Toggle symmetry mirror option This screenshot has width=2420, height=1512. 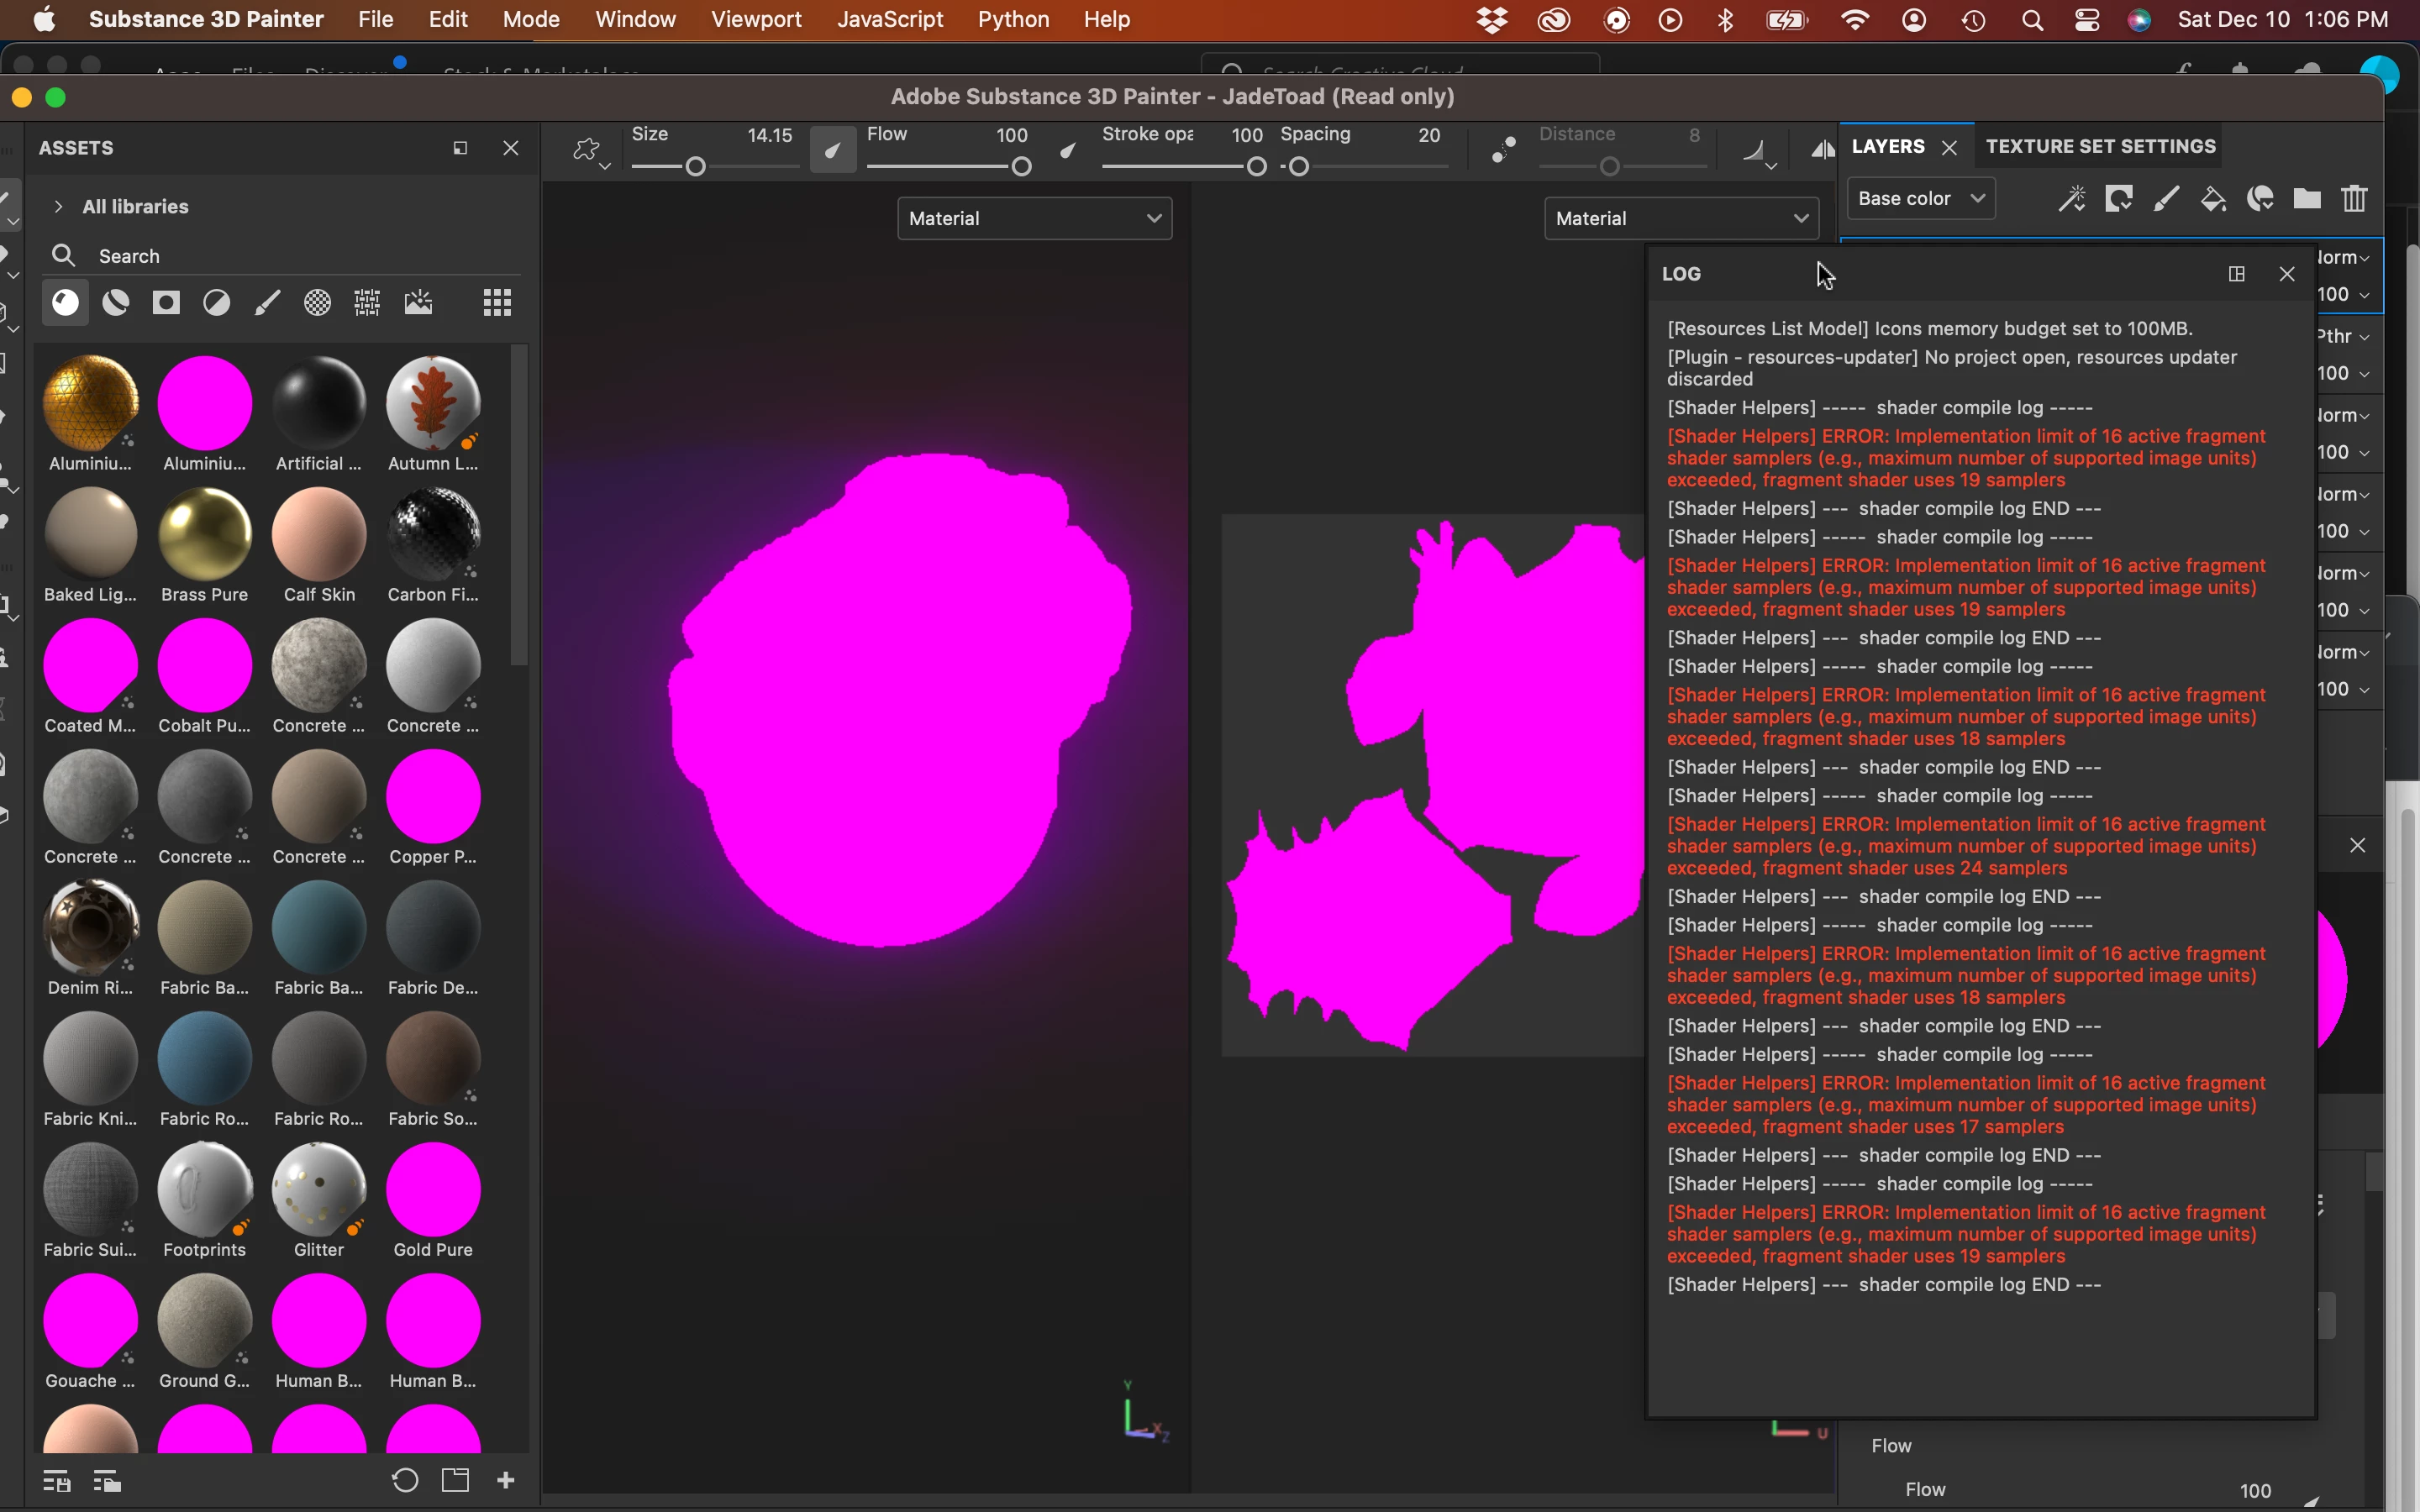[x=1822, y=150]
